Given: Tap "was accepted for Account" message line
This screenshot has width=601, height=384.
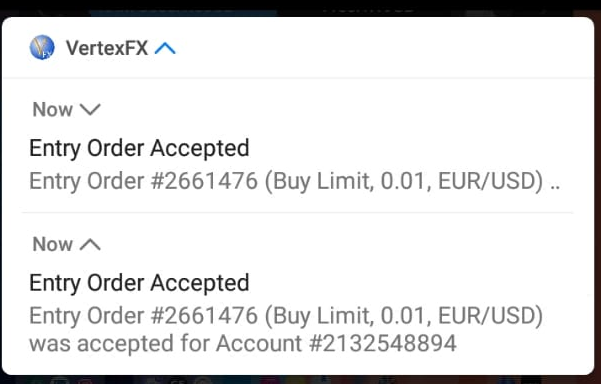Looking at the screenshot, I should point(166,343).
